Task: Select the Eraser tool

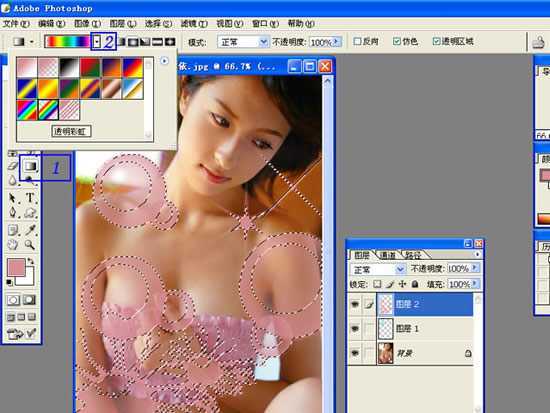Action: pyautogui.click(x=13, y=166)
